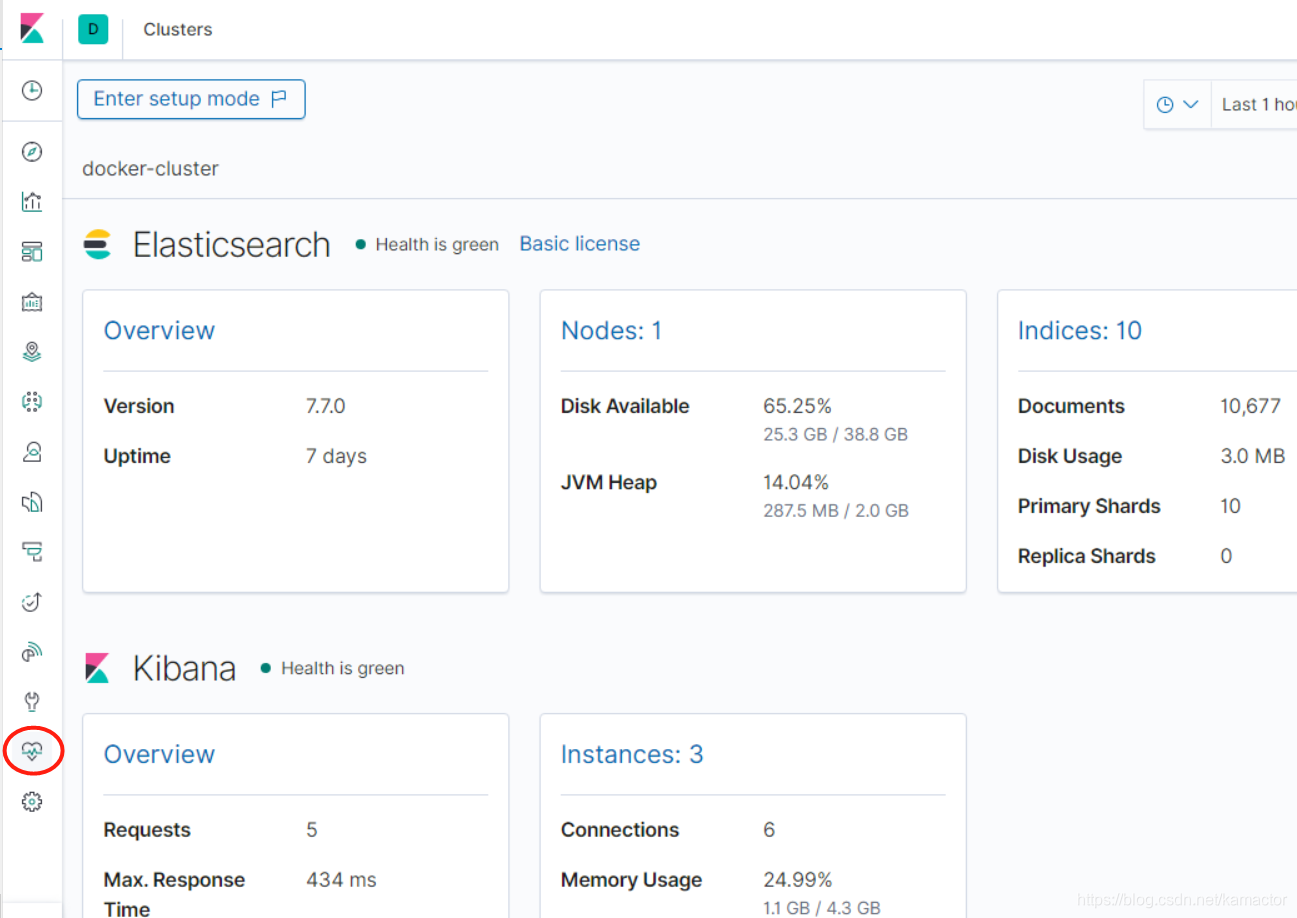Click the Elastic logo at top left
The image size is (1297, 918).
pos(31,29)
